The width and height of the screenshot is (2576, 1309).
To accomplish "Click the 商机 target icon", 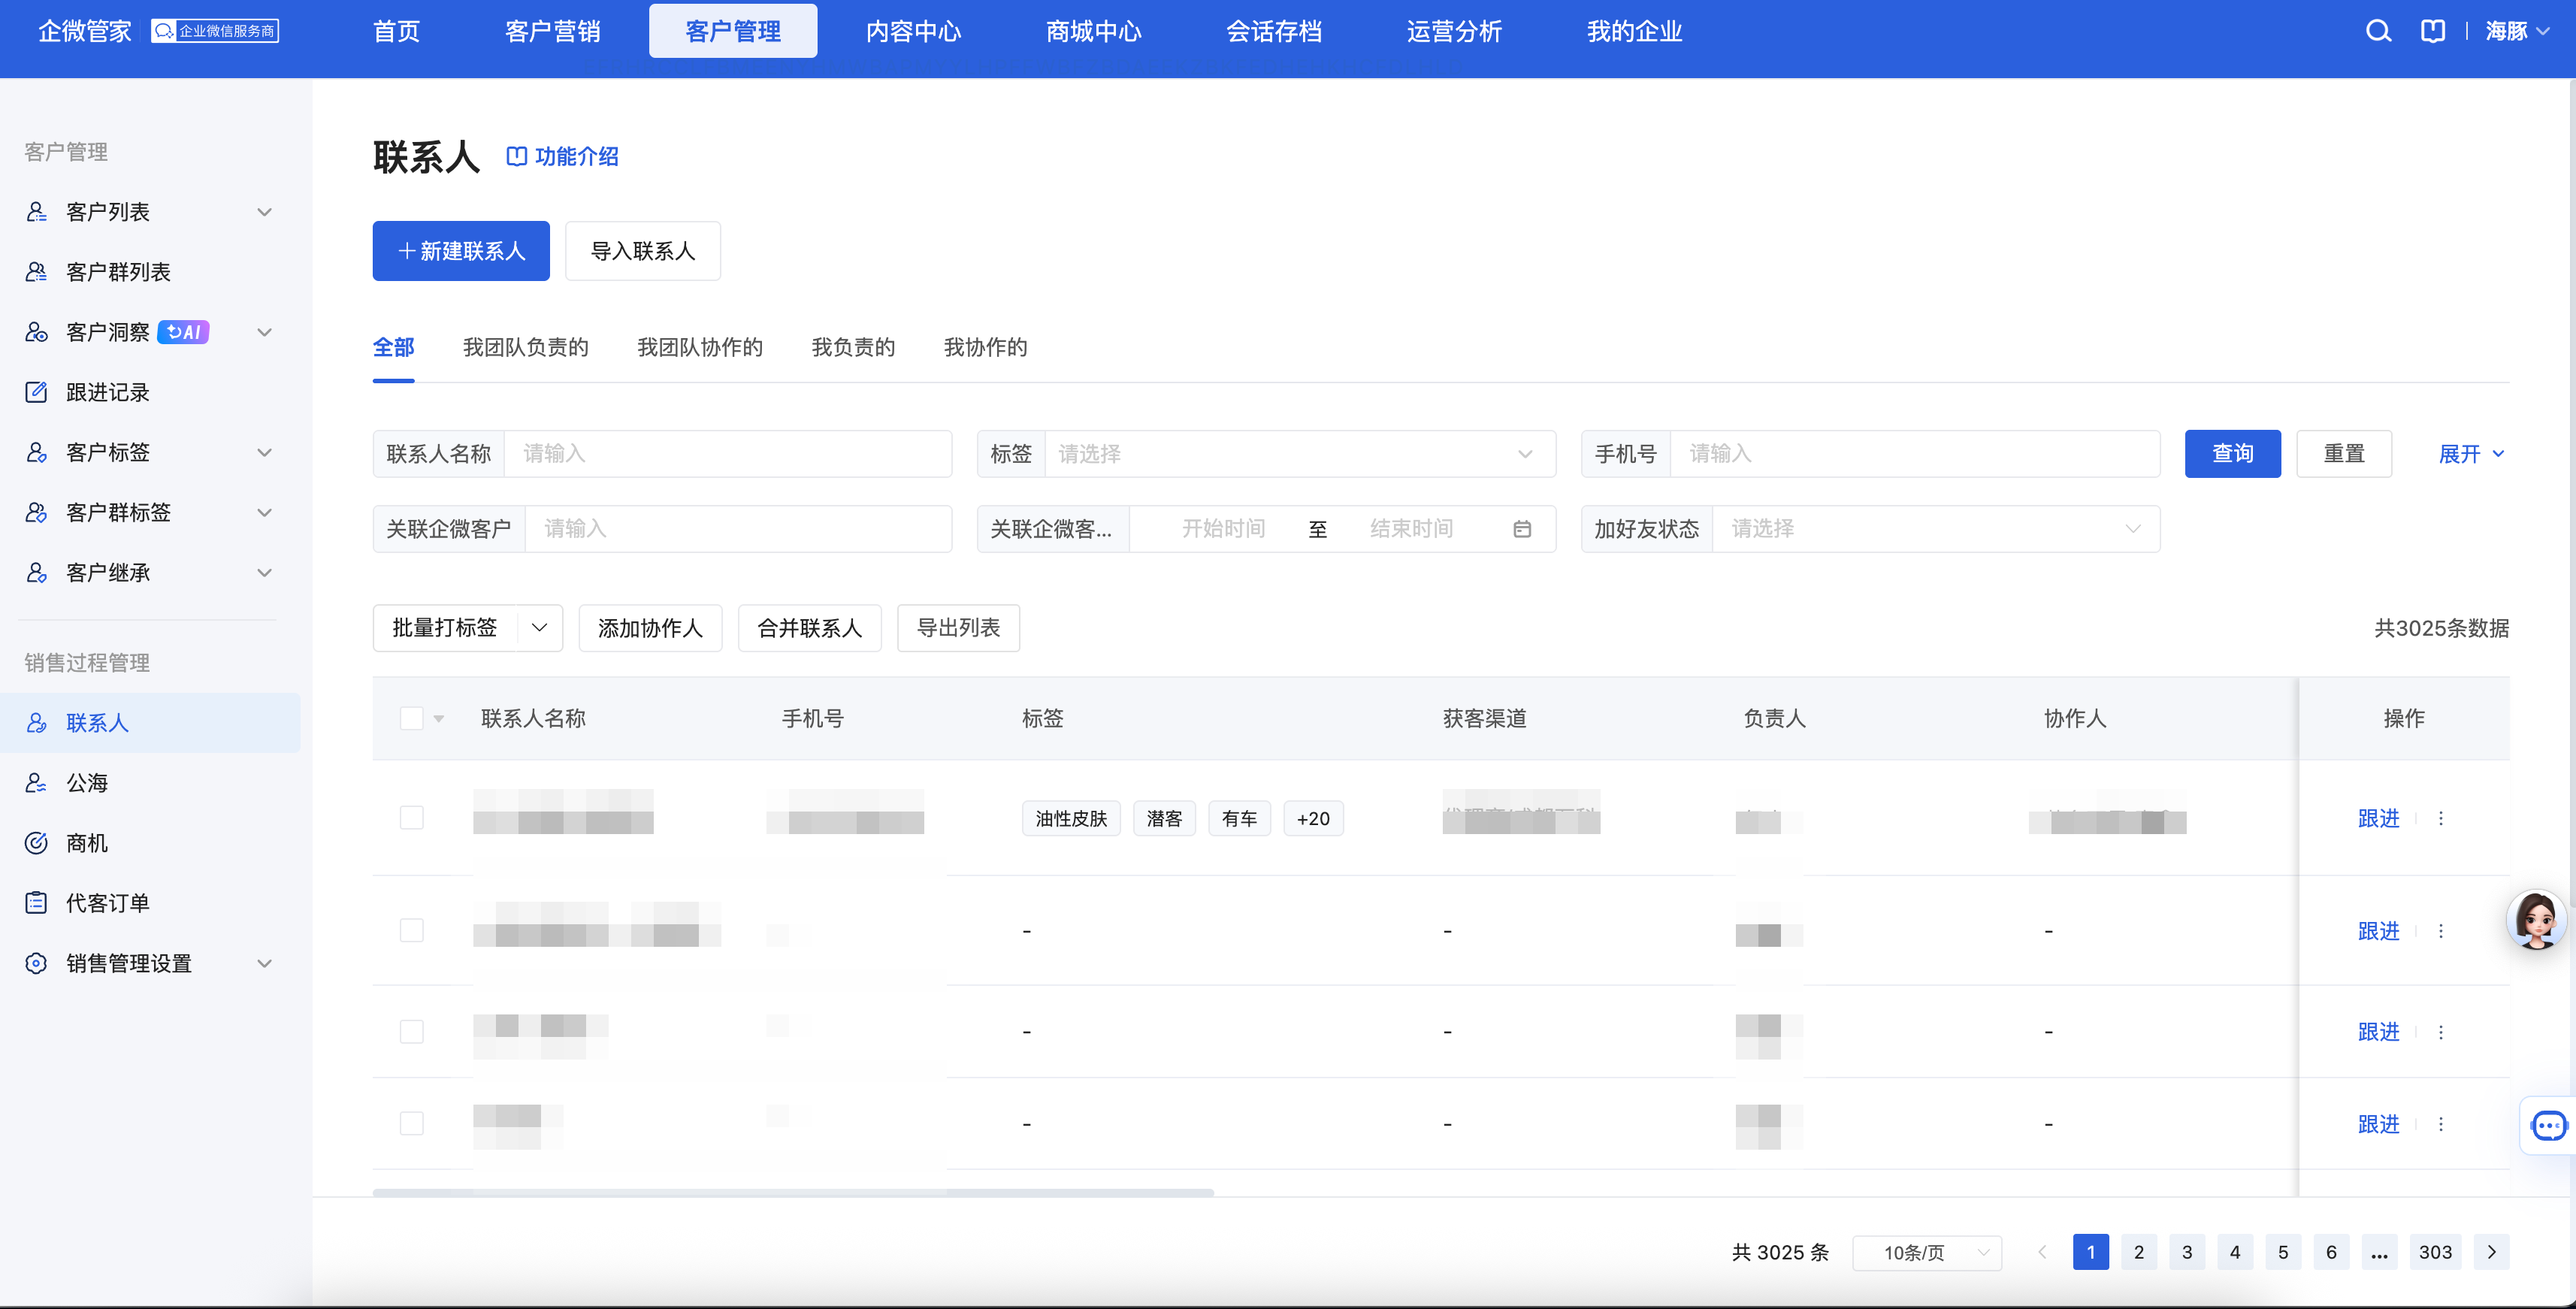I will (x=36, y=843).
